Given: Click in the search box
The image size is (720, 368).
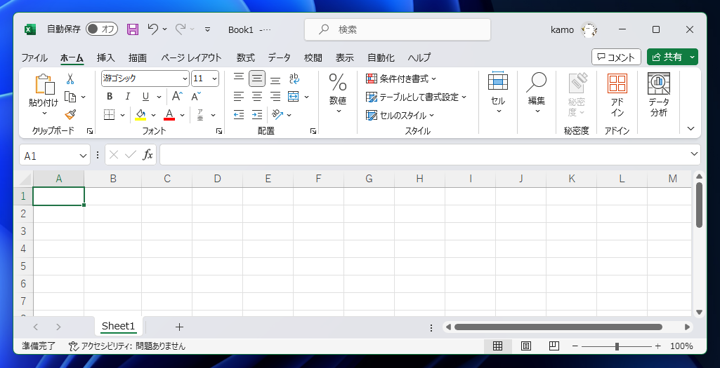Looking at the screenshot, I should pos(398,29).
